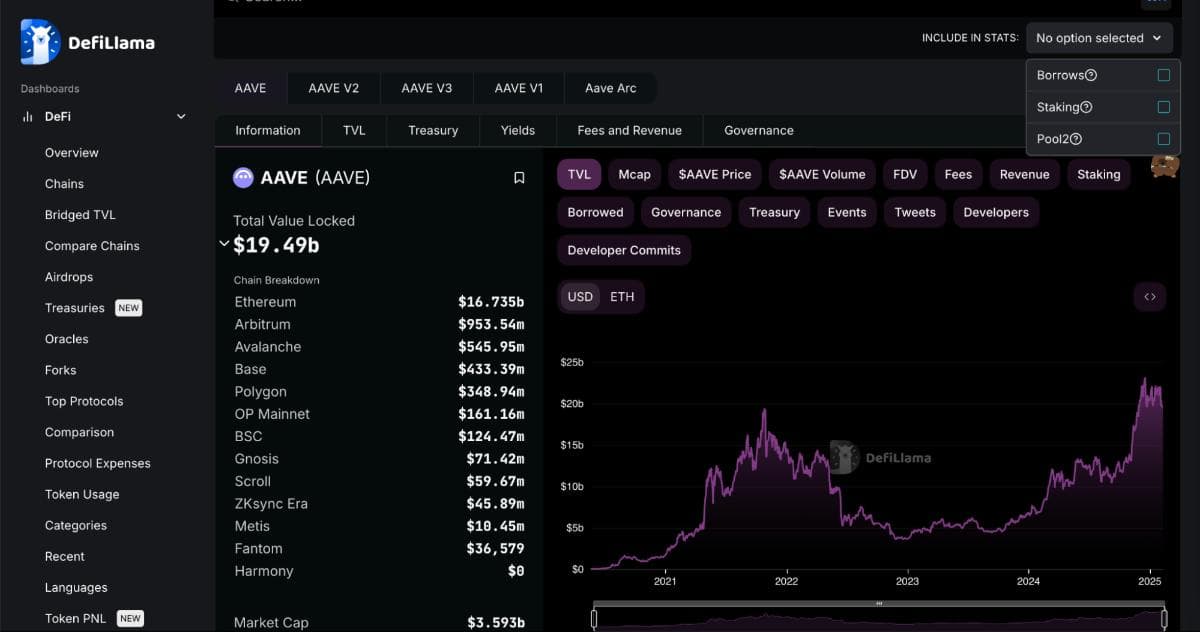Viewport: 1200px width, 632px height.
Task: Show Developer Commits data
Action: point(623,250)
